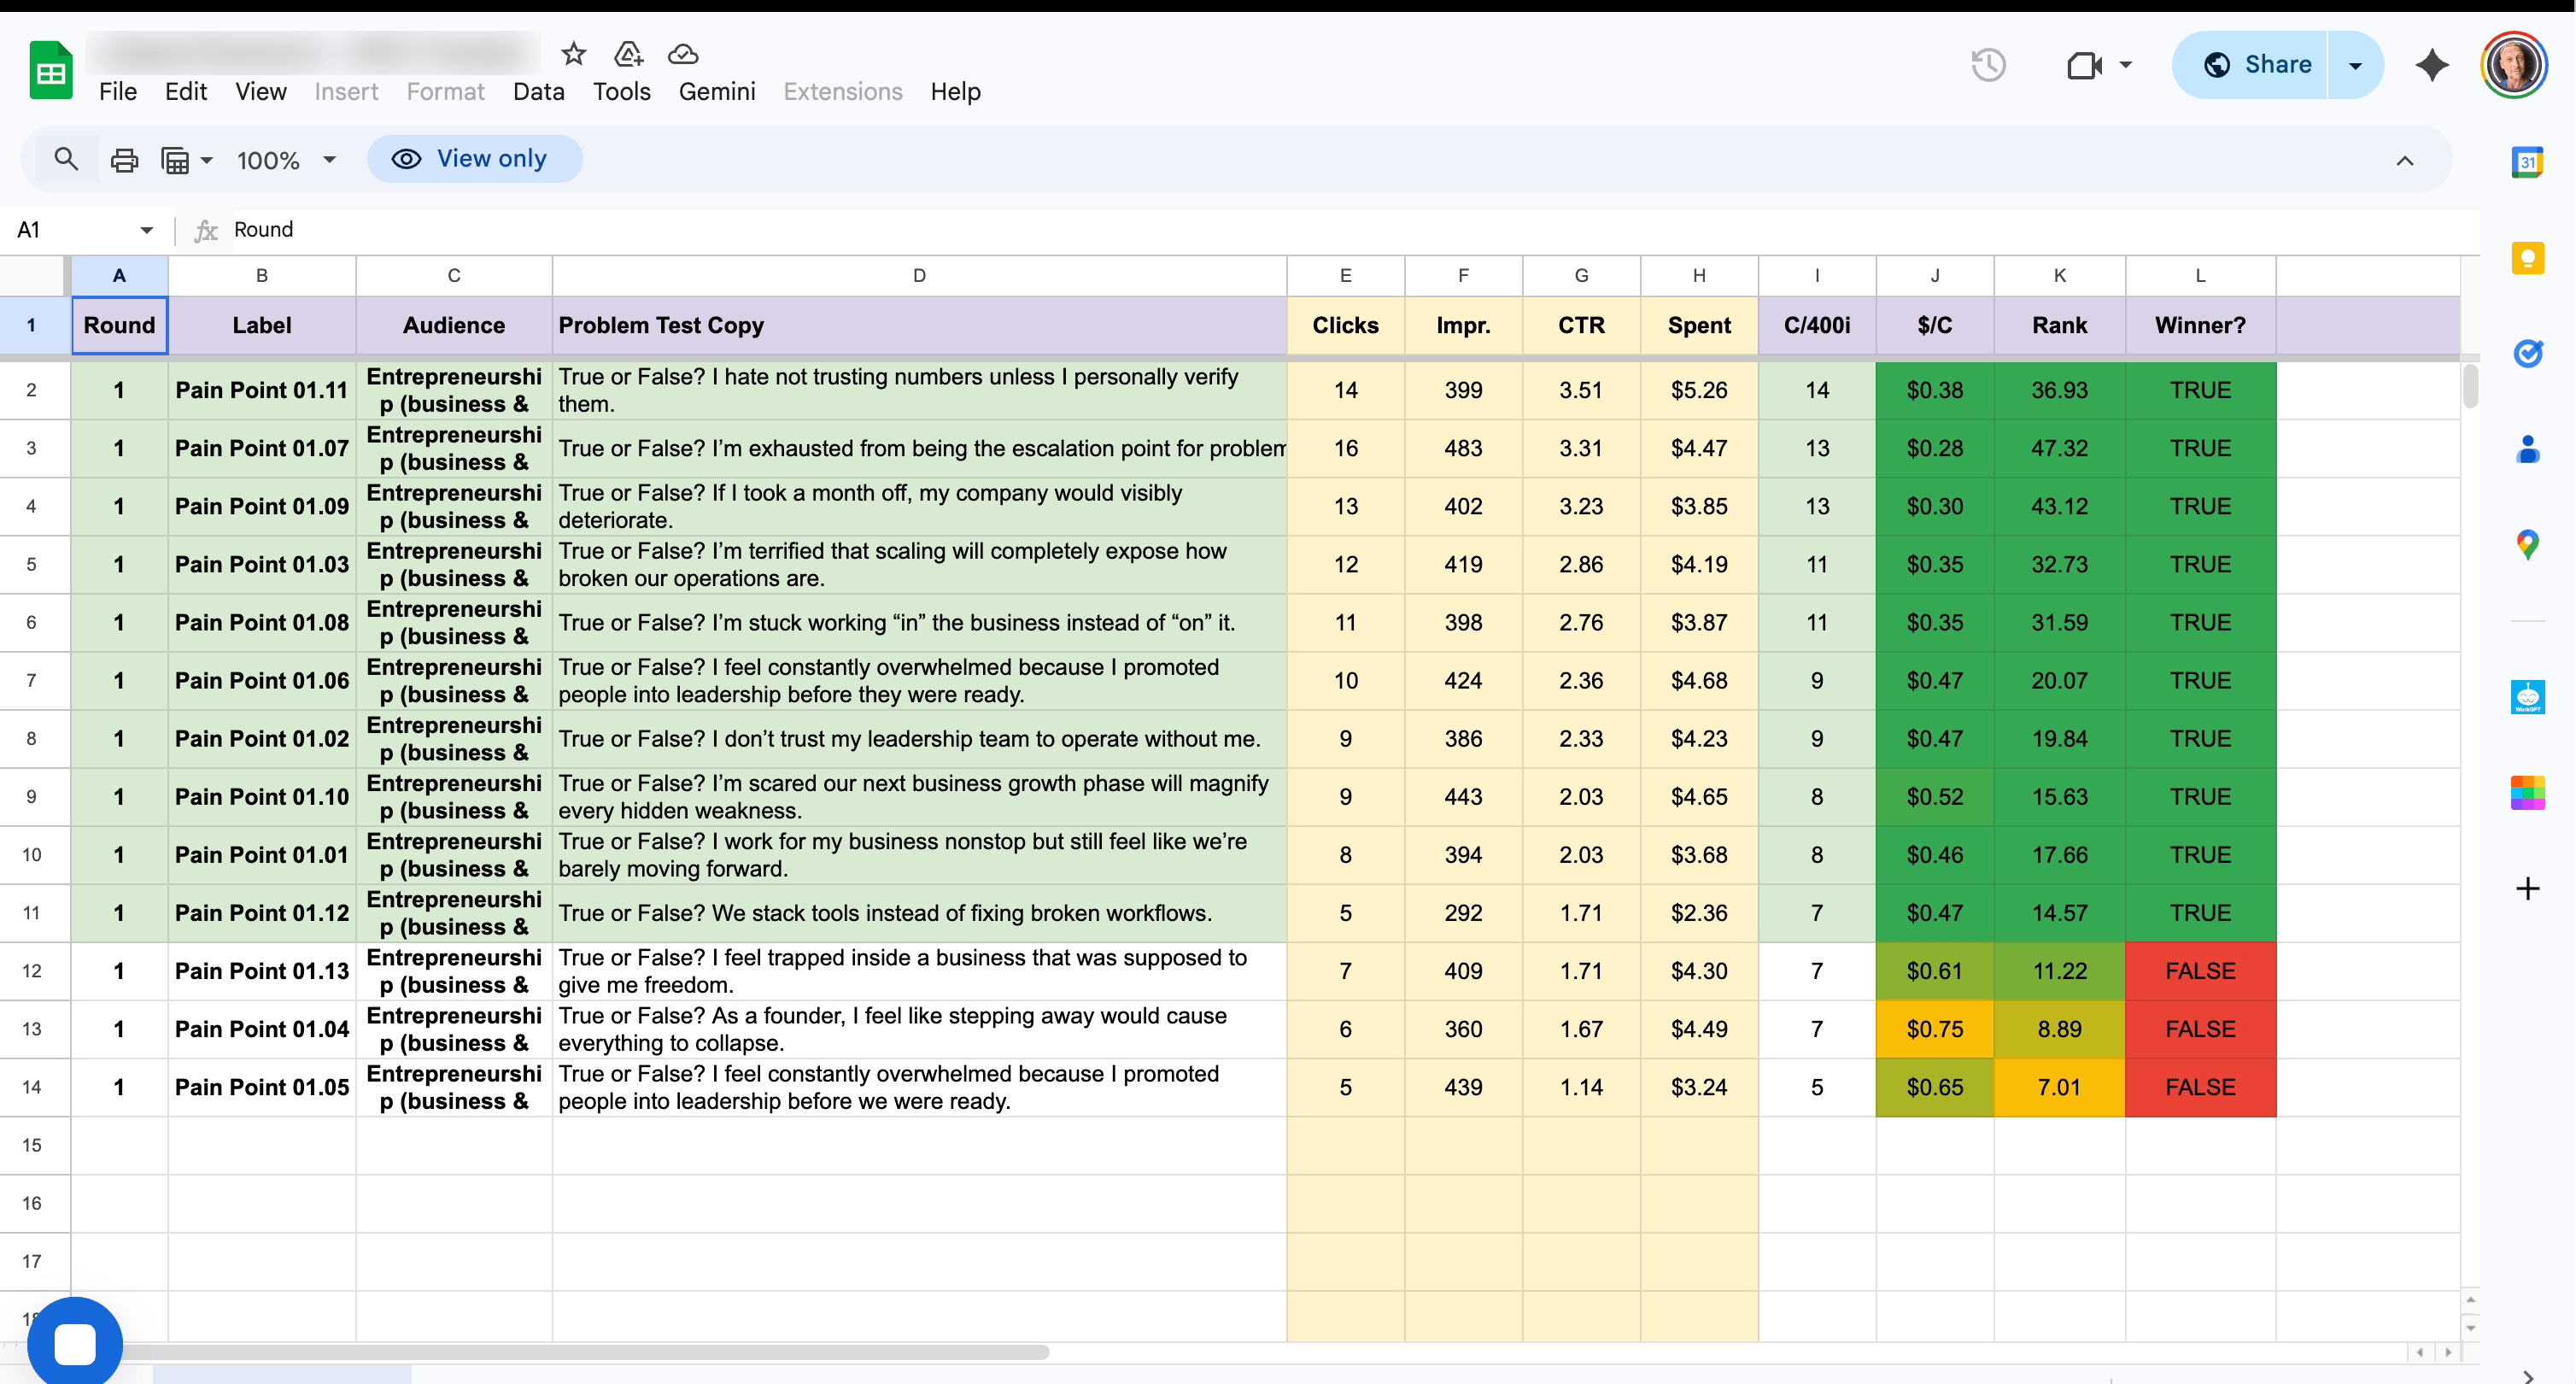This screenshot has height=1384, width=2576.
Task: Open Google Maps side panel
Action: pos(2527,544)
